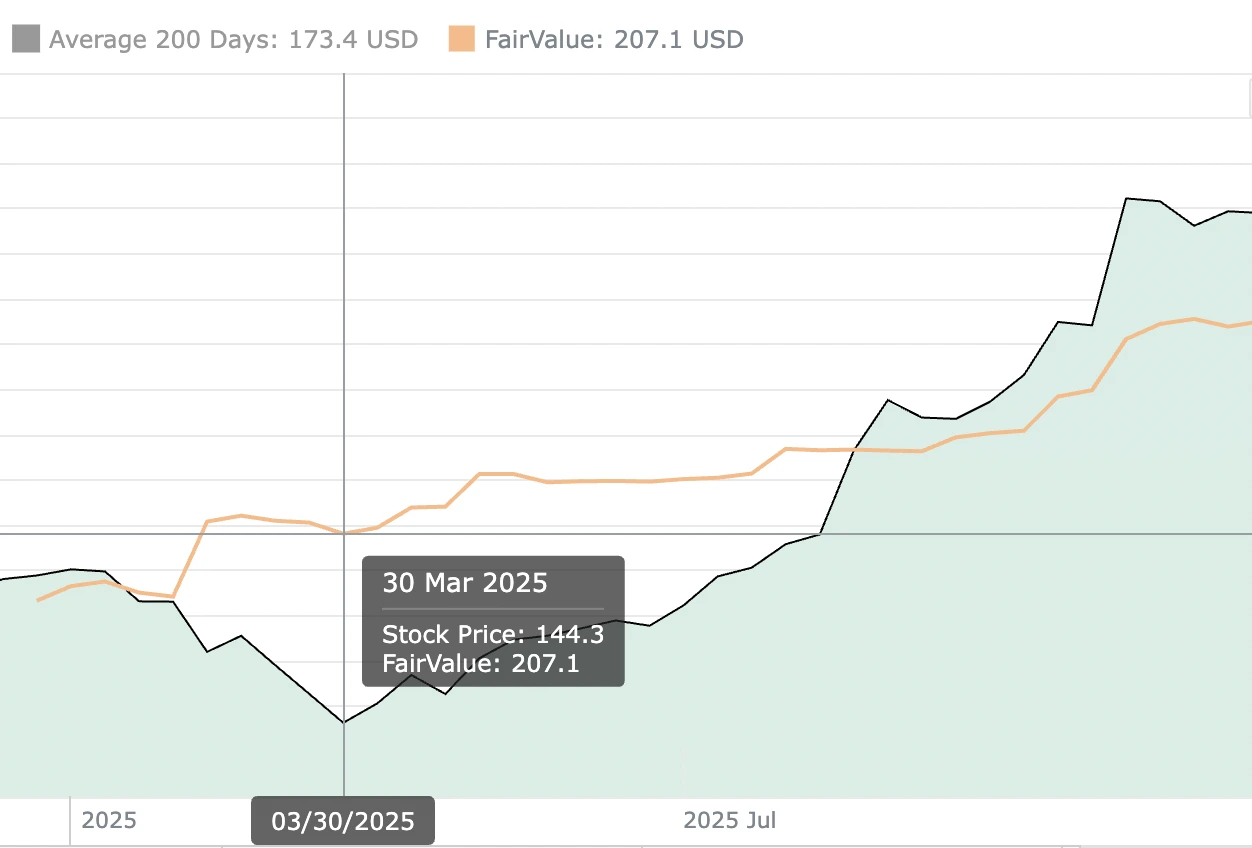Click the top of FairValue's first sharp jump
Viewport: 1252px width, 848px height.
tap(206, 521)
